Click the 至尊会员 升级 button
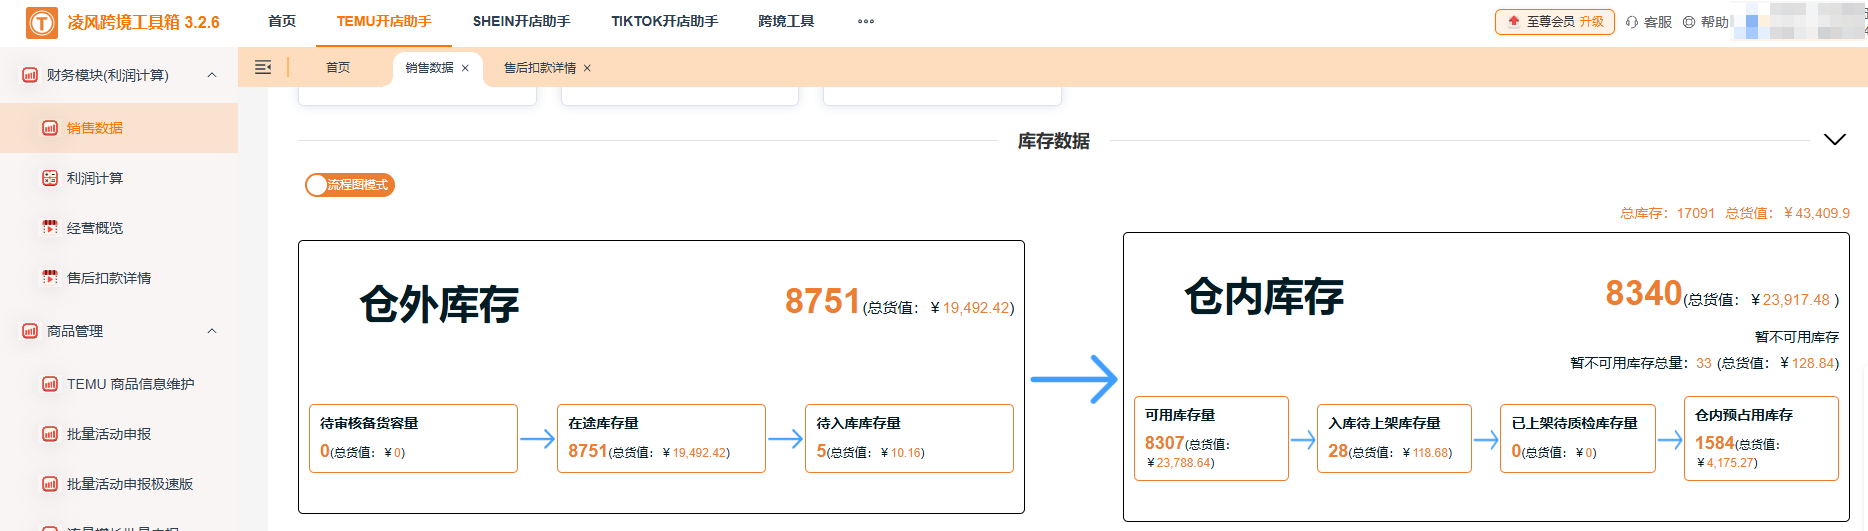Image resolution: width=1868 pixels, height=531 pixels. point(1555,21)
